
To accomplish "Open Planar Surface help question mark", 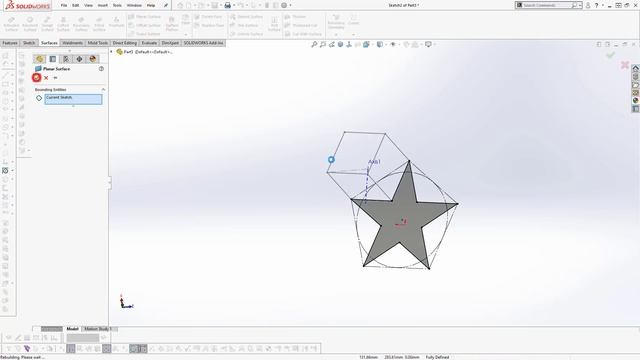I will [101, 69].
